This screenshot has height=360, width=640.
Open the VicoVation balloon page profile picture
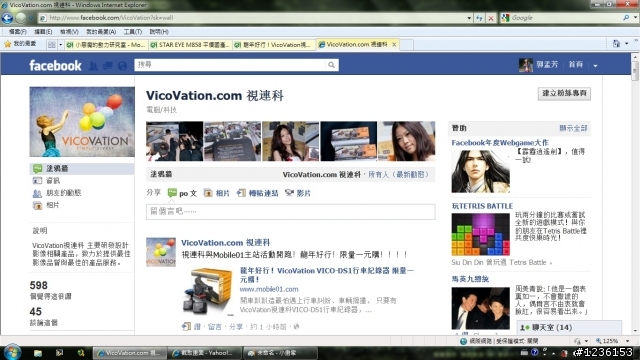click(82, 122)
